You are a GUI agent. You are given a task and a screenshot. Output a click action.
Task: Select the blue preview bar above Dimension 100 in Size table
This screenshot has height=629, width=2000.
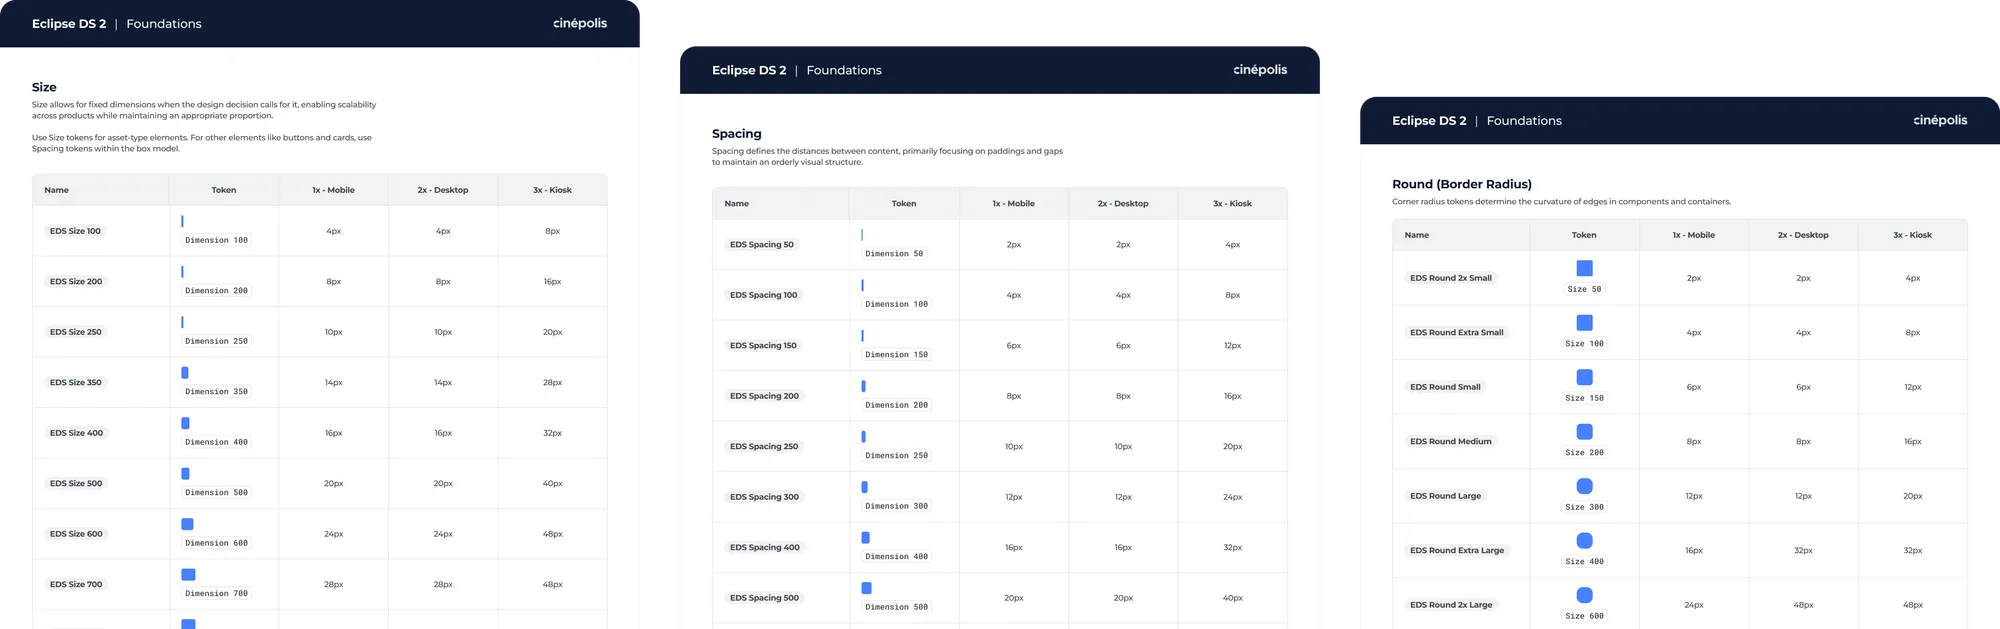[182, 221]
